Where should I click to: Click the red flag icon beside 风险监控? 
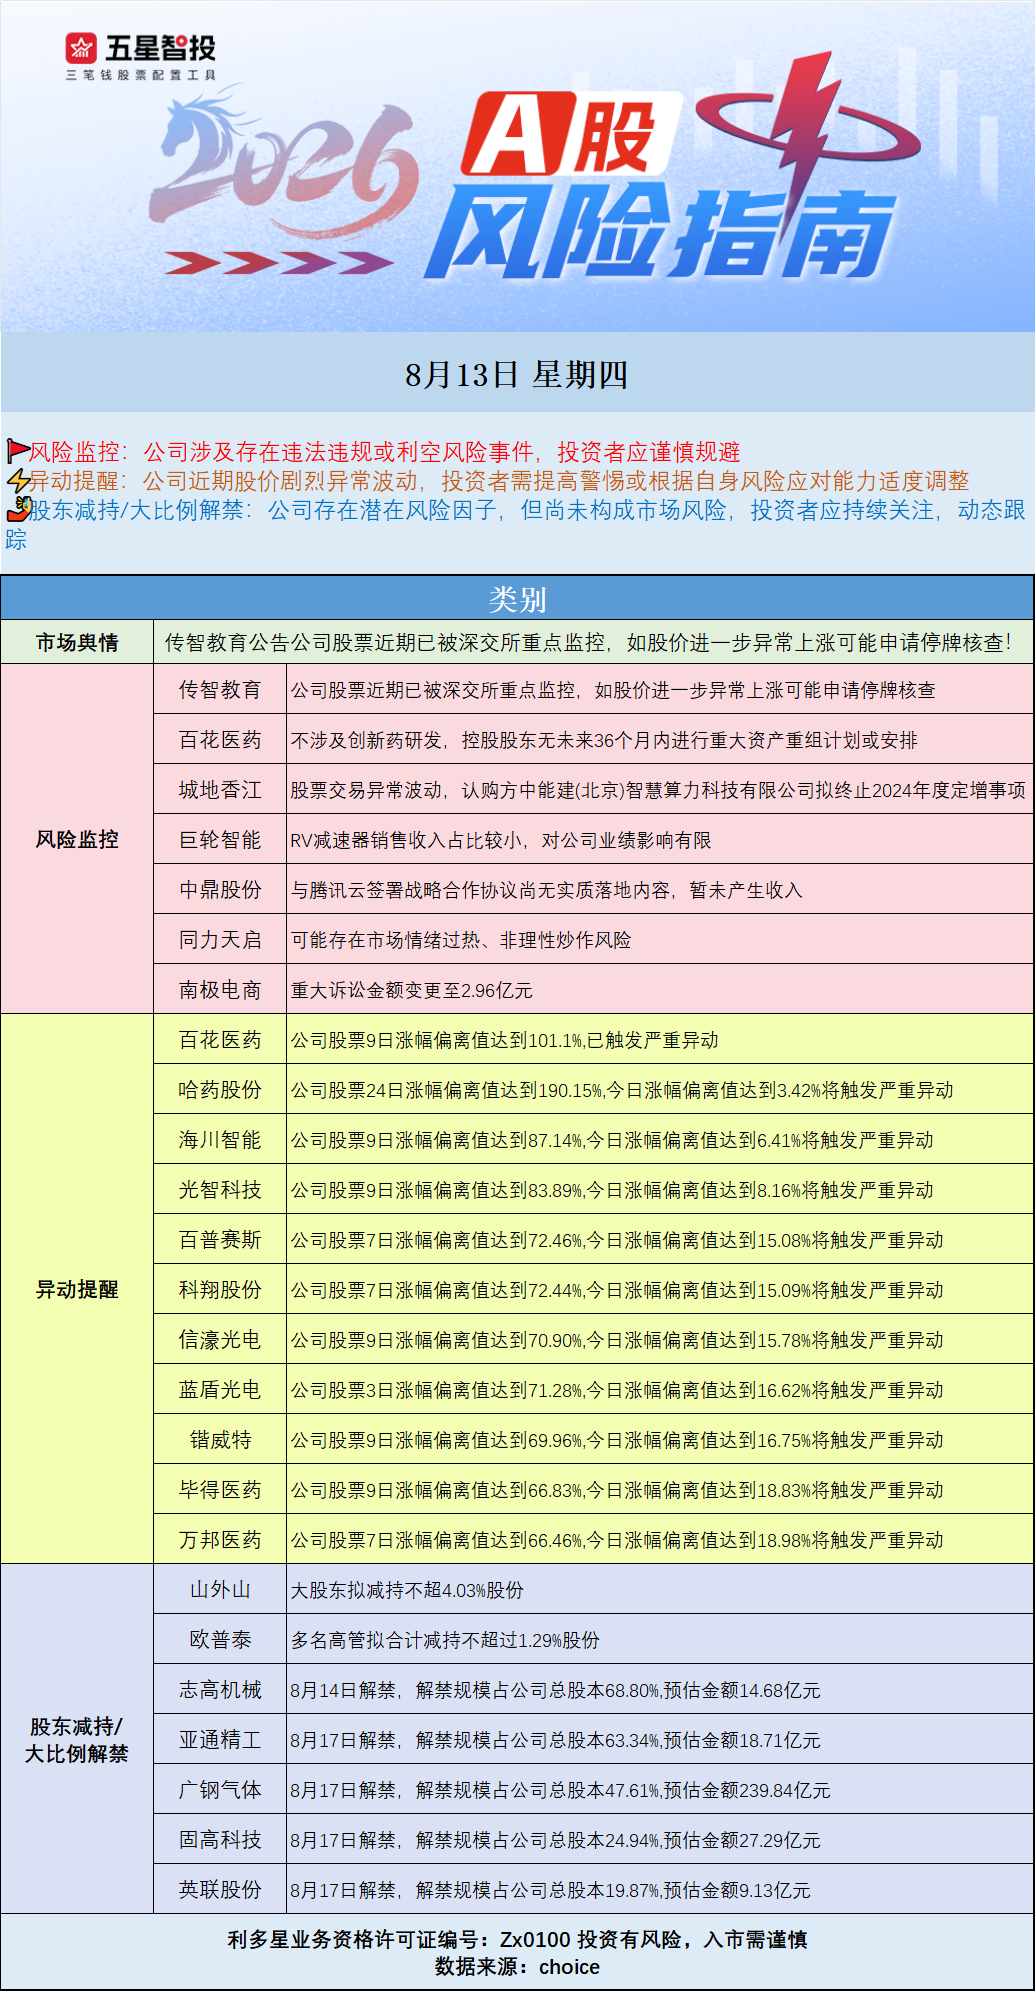click(x=18, y=451)
